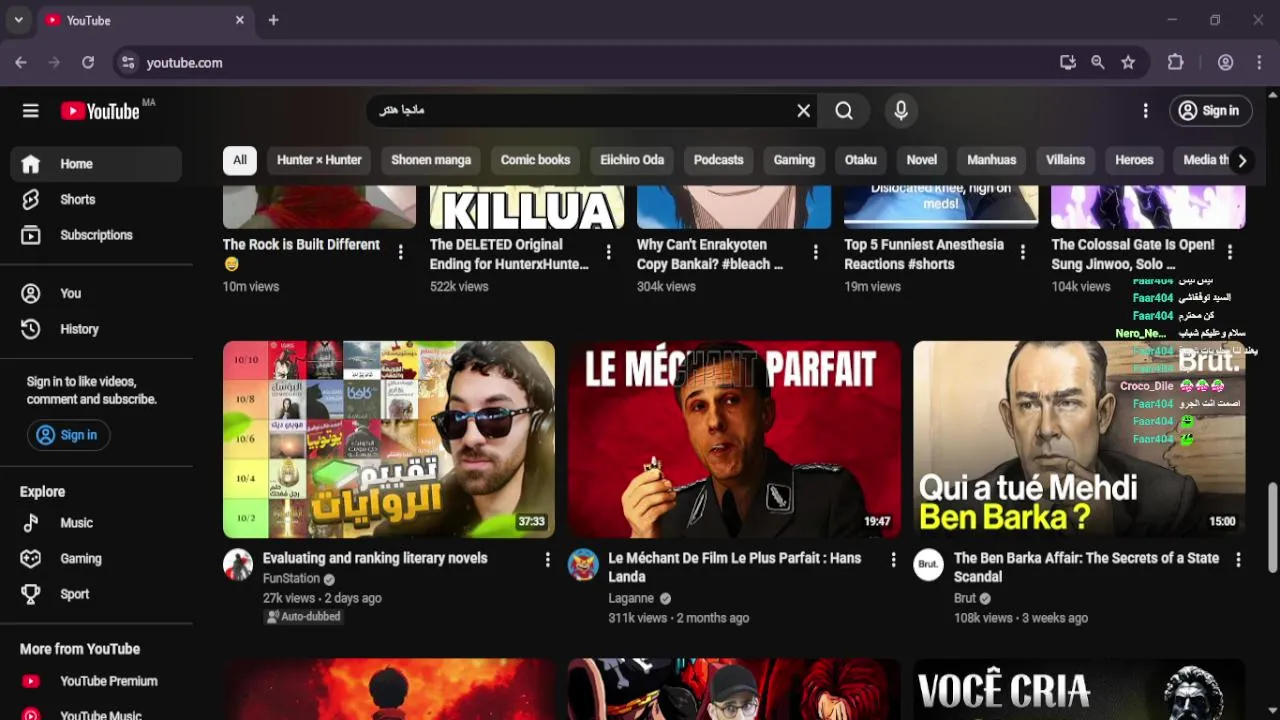1280x720 pixels.
Task: Select the Podcasts chip
Action: coord(719,160)
